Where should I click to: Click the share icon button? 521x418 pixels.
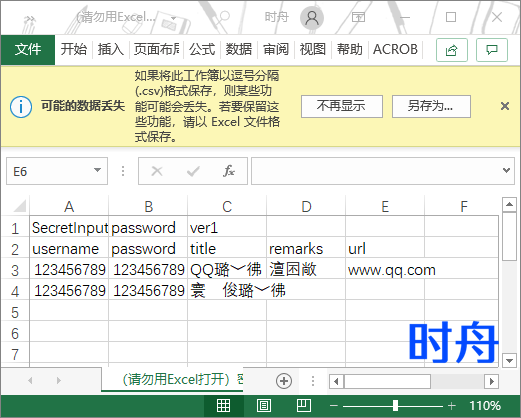[452, 50]
